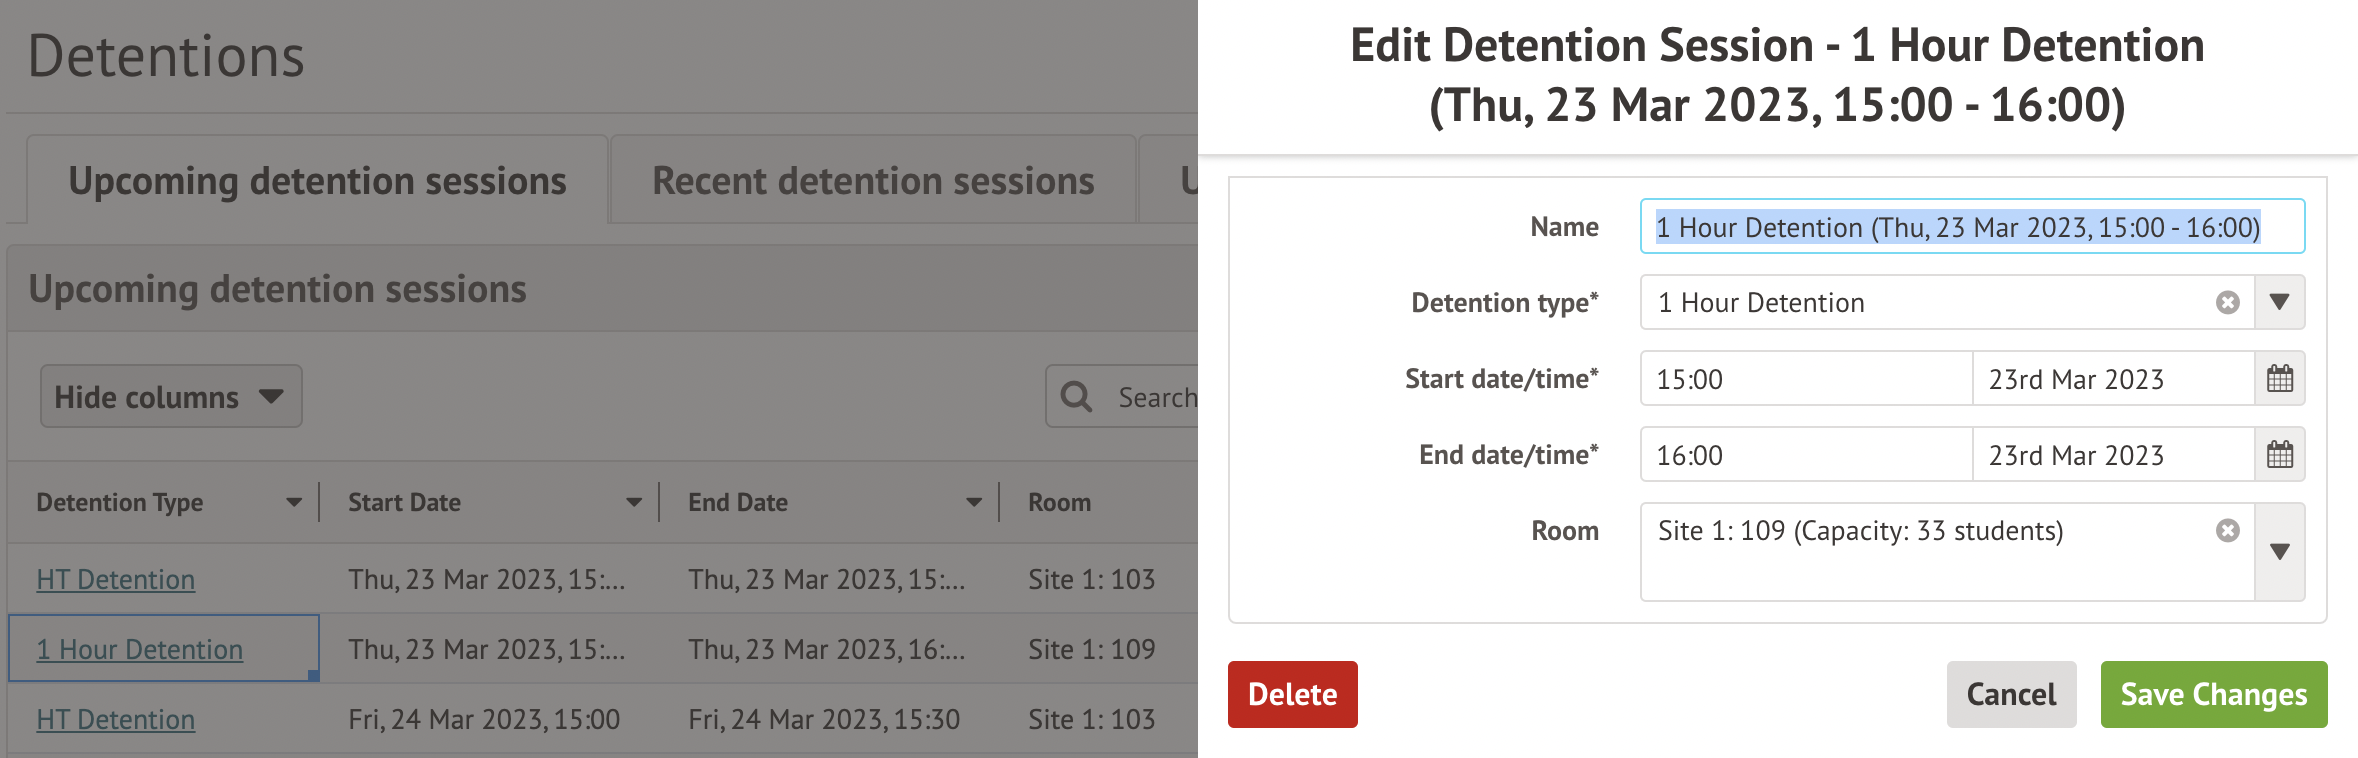Open the Hide columns dropdown
Viewport: 2358px width, 758px height.
pyautogui.click(x=171, y=397)
